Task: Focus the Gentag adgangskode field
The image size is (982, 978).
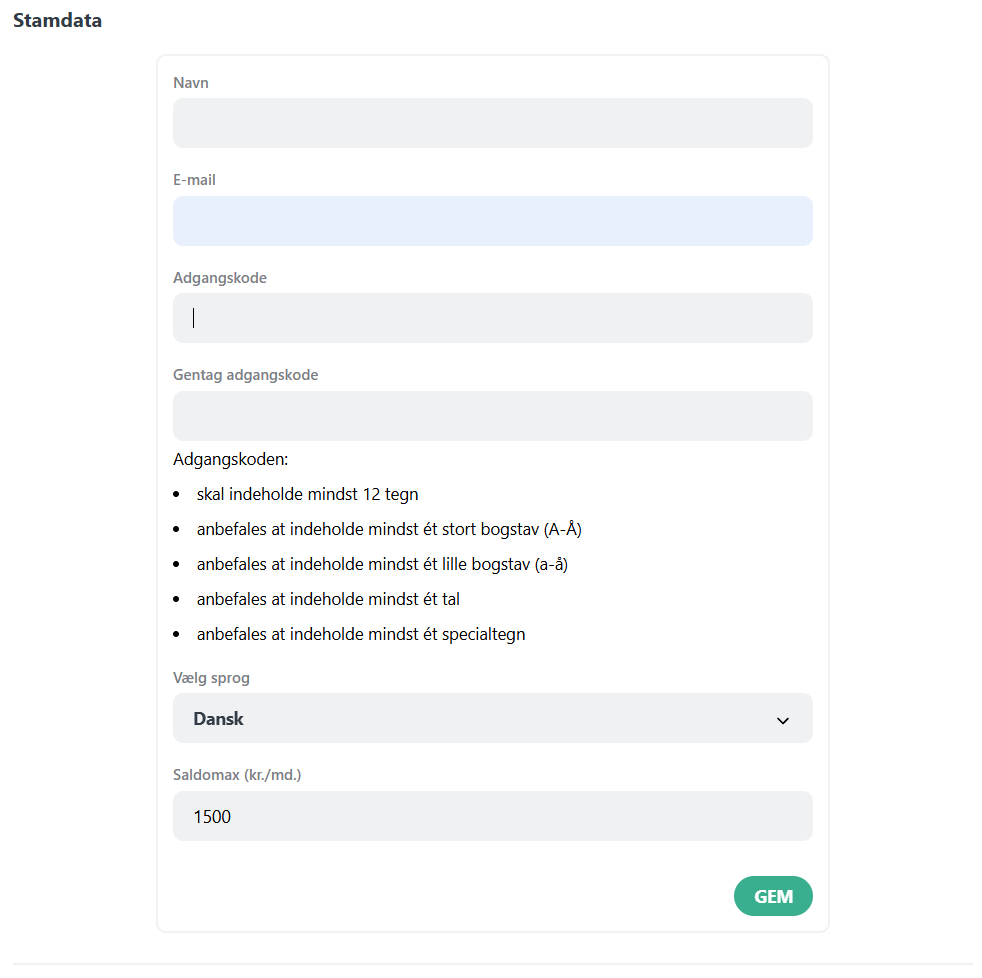Action: coord(492,416)
